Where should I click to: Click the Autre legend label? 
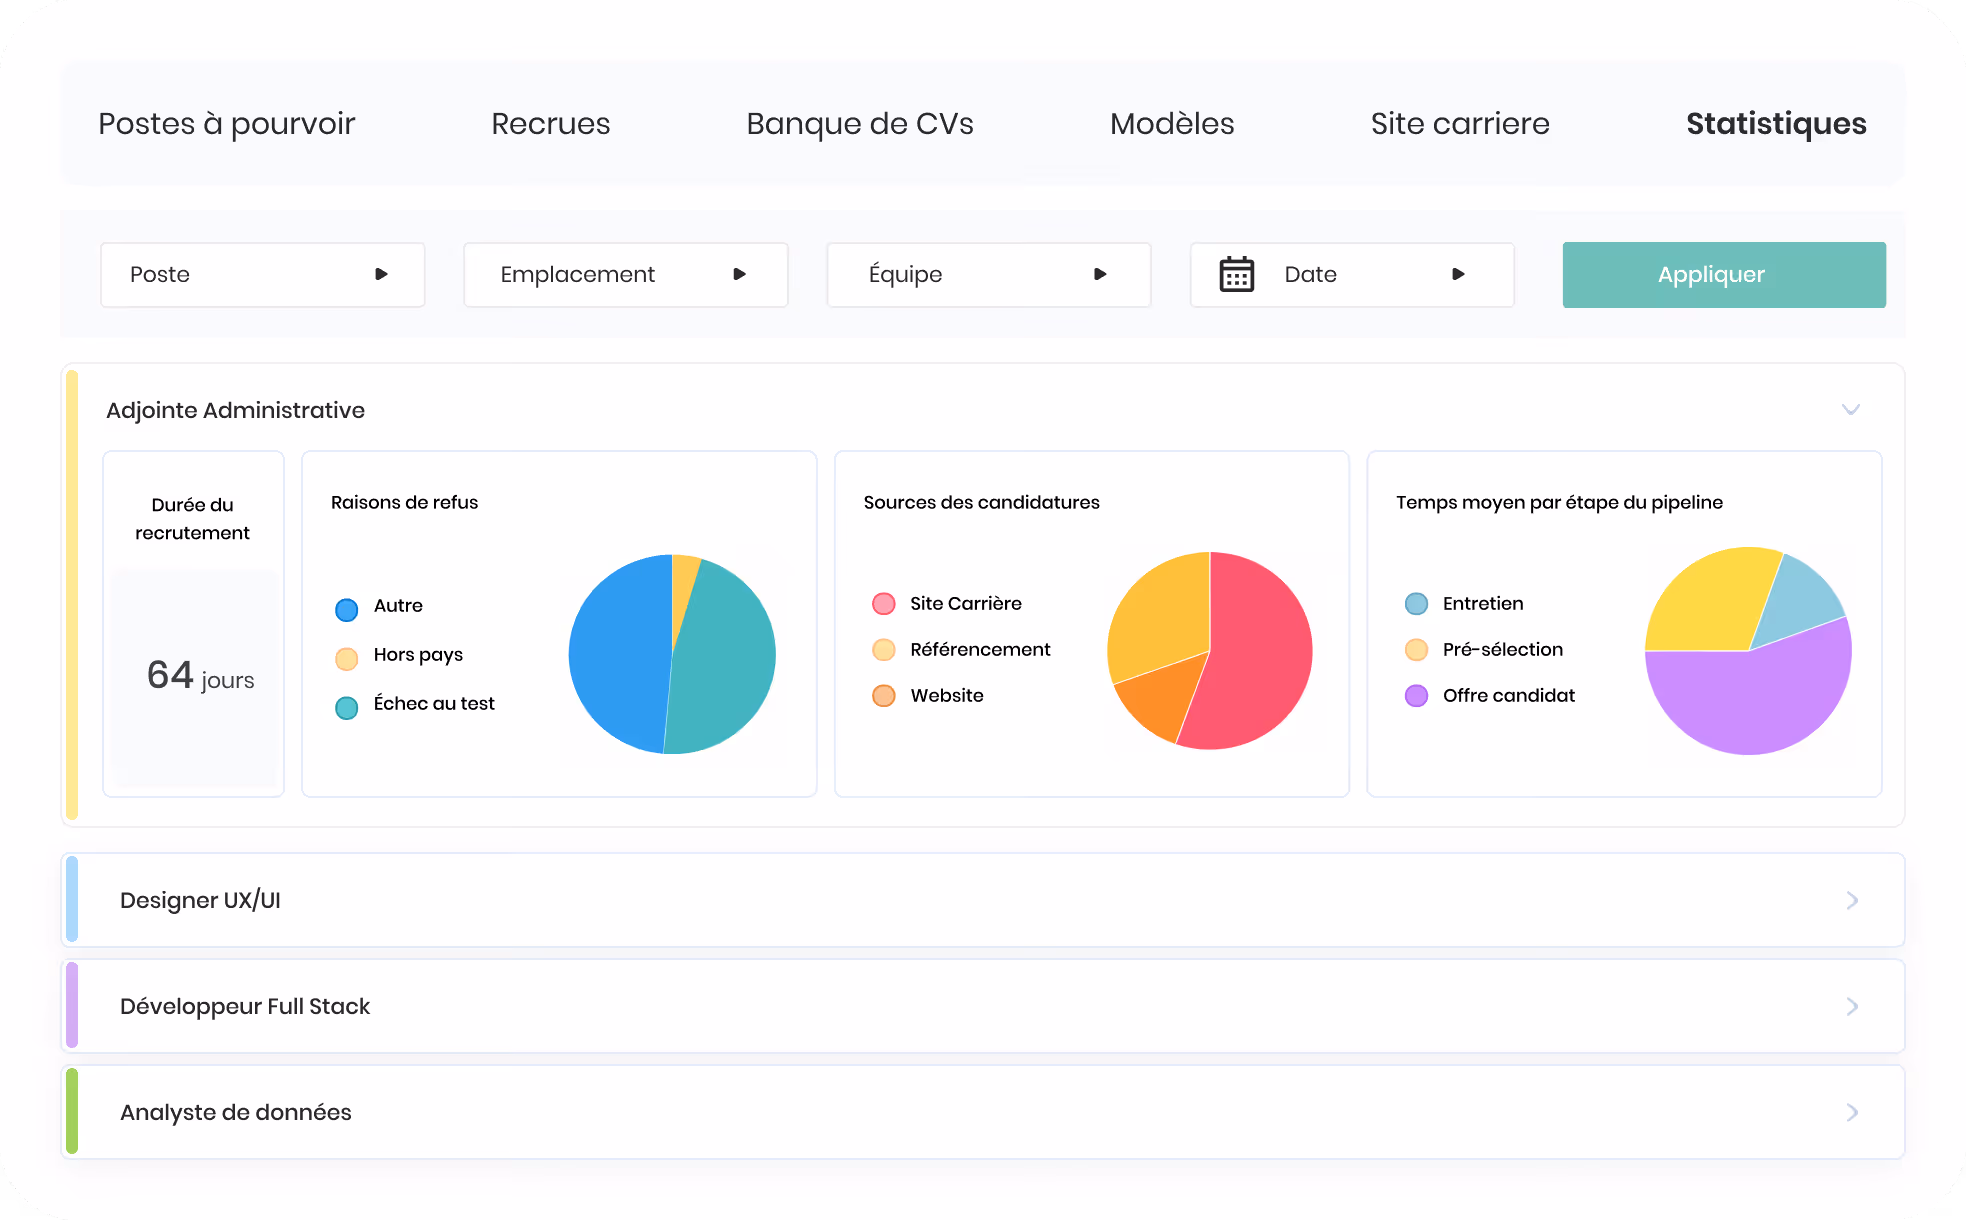click(x=398, y=605)
